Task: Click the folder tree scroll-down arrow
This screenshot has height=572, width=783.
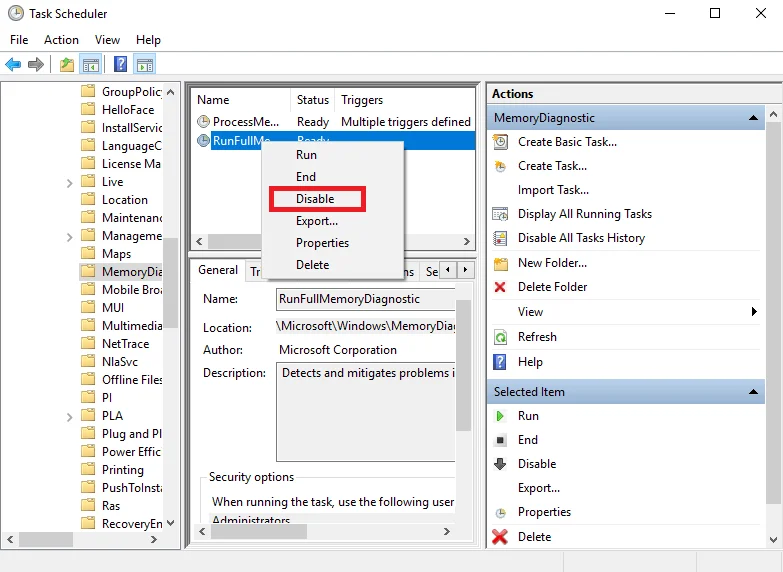Action: [171, 523]
